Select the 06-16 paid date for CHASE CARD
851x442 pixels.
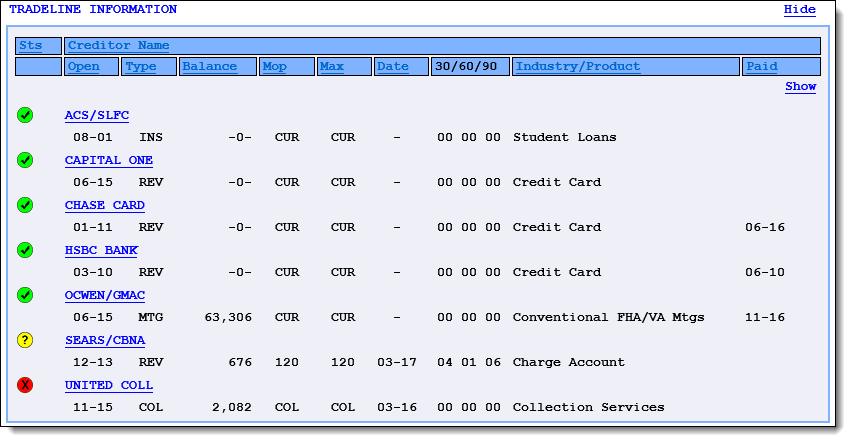pos(765,228)
